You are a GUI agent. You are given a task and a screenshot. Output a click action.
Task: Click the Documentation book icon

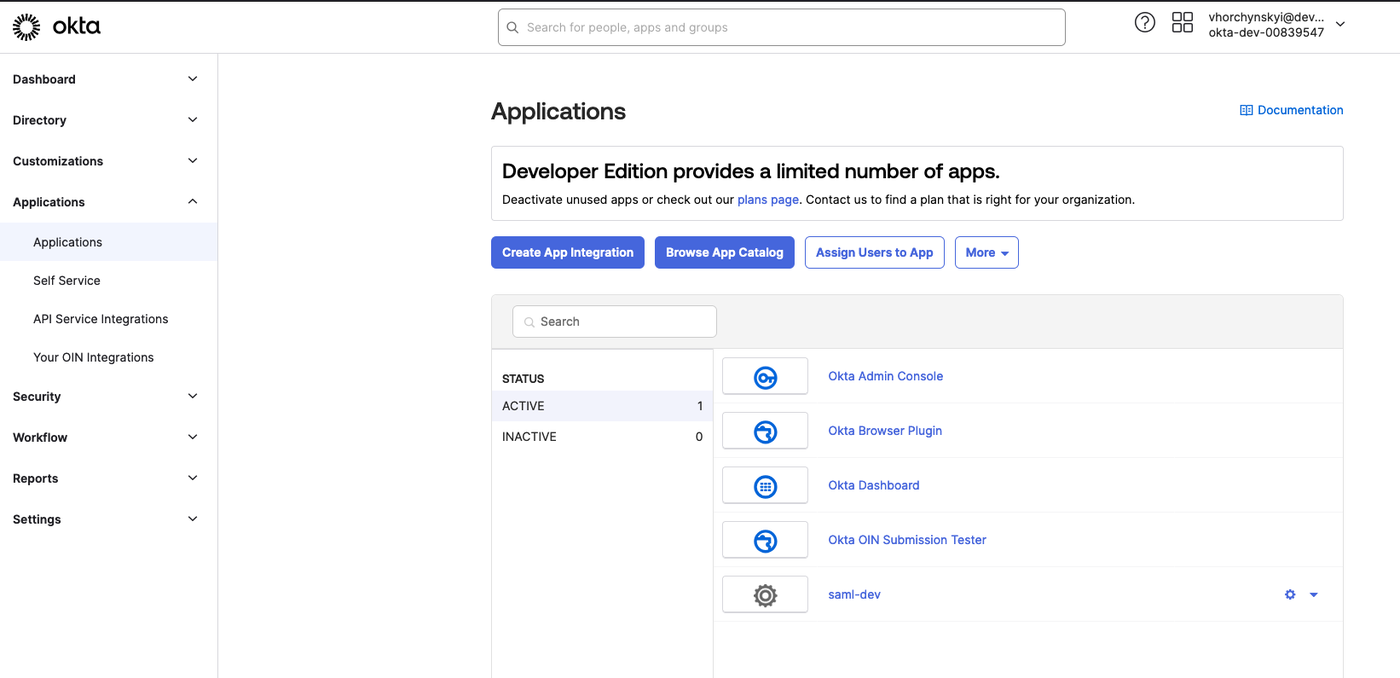coord(1246,110)
